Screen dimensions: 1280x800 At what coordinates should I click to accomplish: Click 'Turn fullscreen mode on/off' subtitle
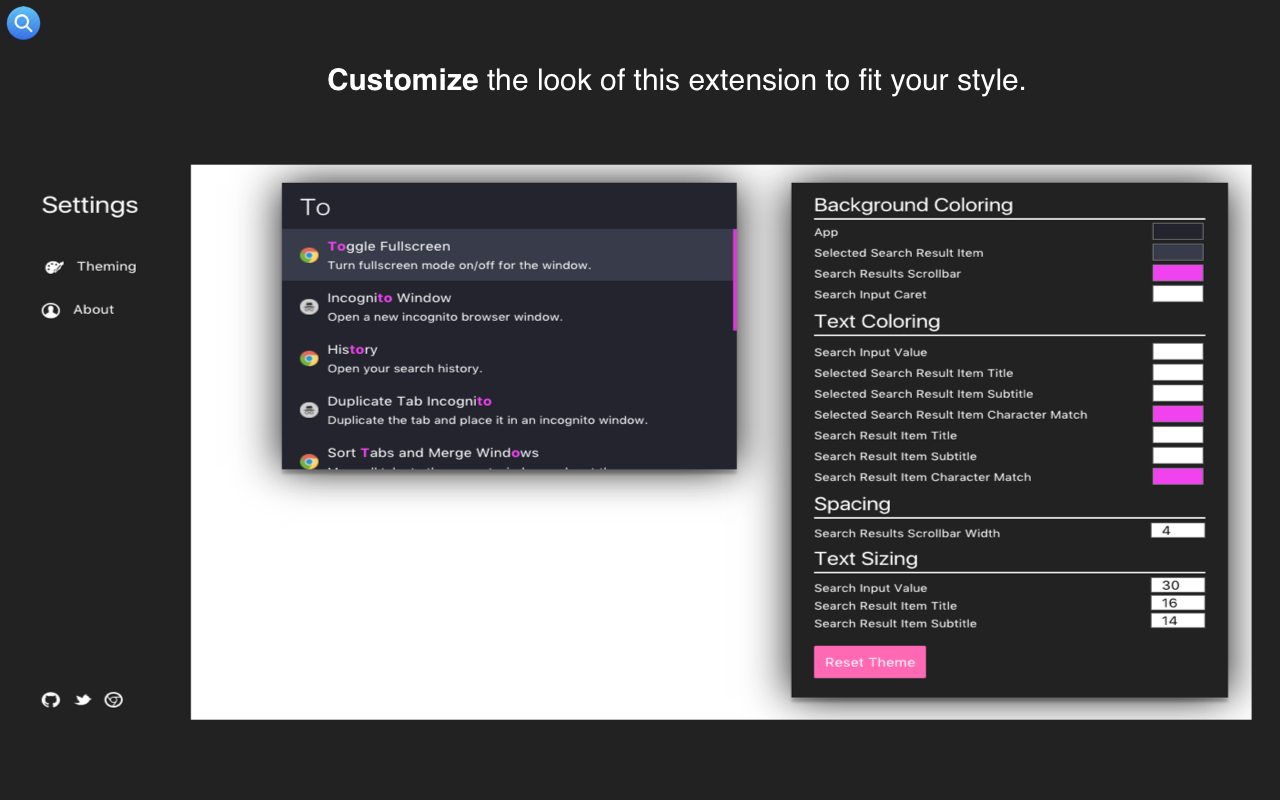(459, 265)
